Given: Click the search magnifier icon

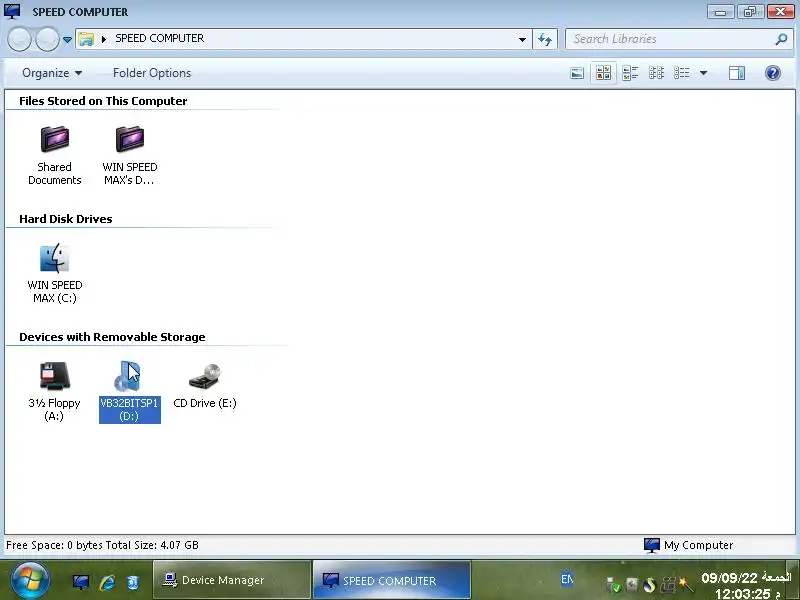Looking at the screenshot, I should (781, 39).
